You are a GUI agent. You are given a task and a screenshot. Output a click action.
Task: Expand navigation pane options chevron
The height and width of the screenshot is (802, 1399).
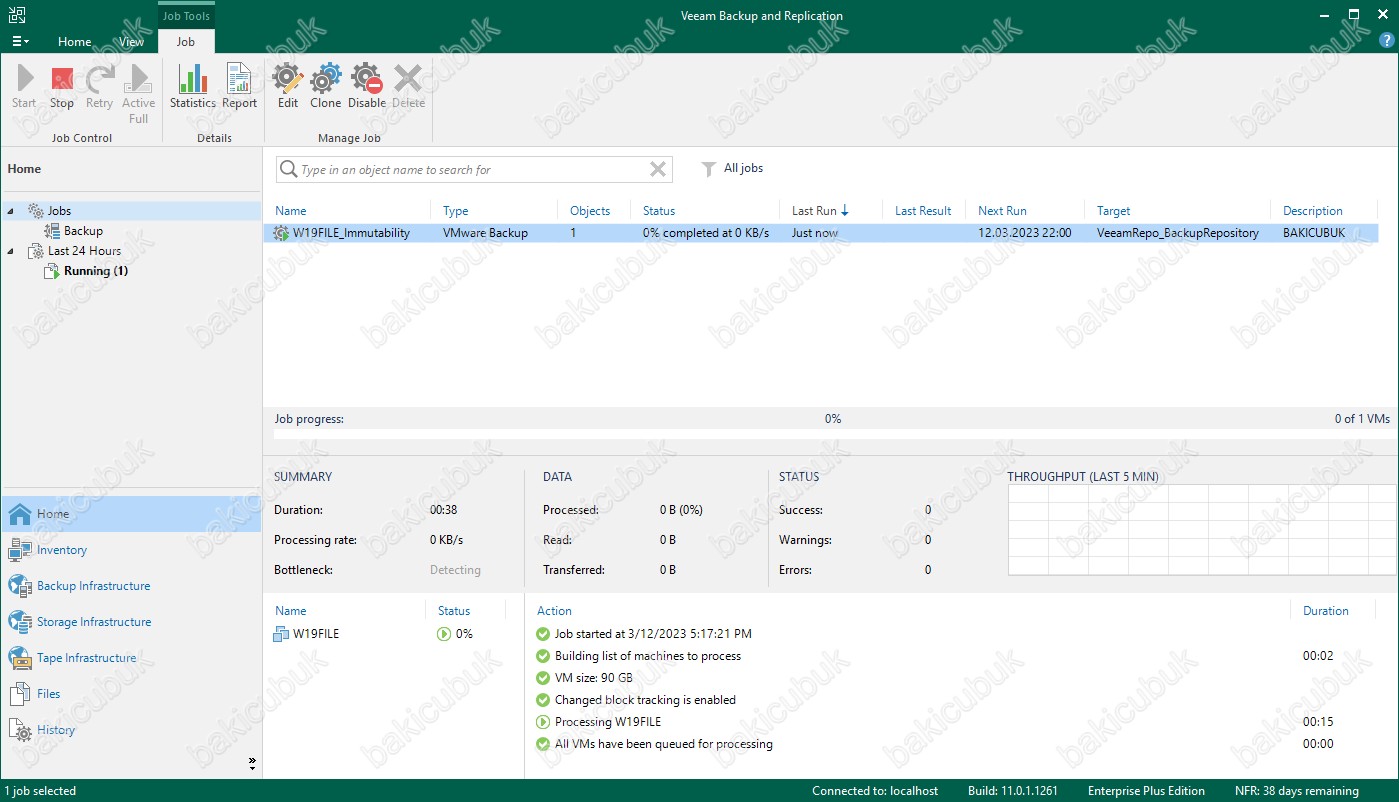(252, 764)
